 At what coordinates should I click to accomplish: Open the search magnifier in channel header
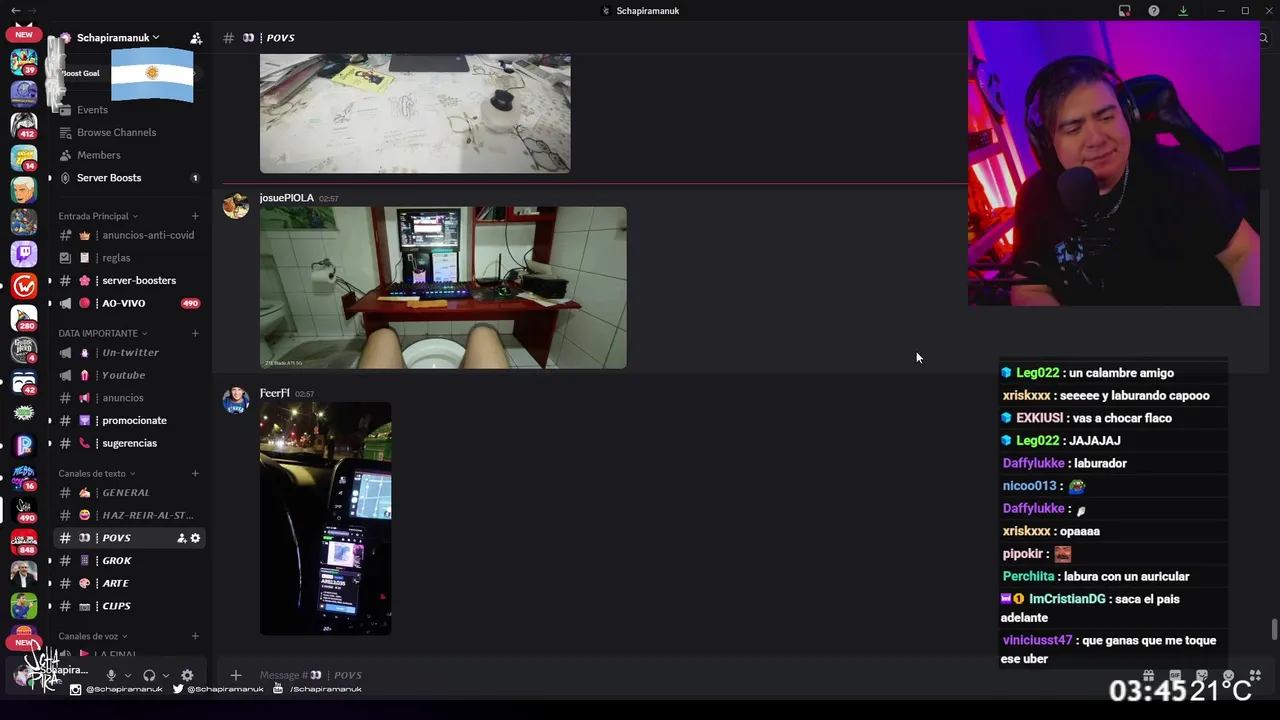tap(1263, 38)
